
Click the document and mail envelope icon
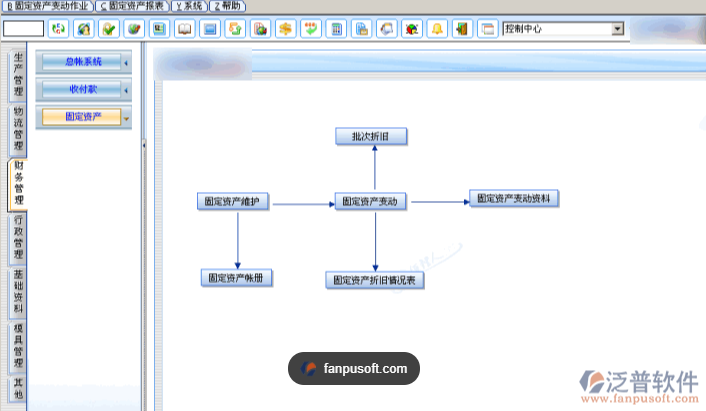click(362, 29)
